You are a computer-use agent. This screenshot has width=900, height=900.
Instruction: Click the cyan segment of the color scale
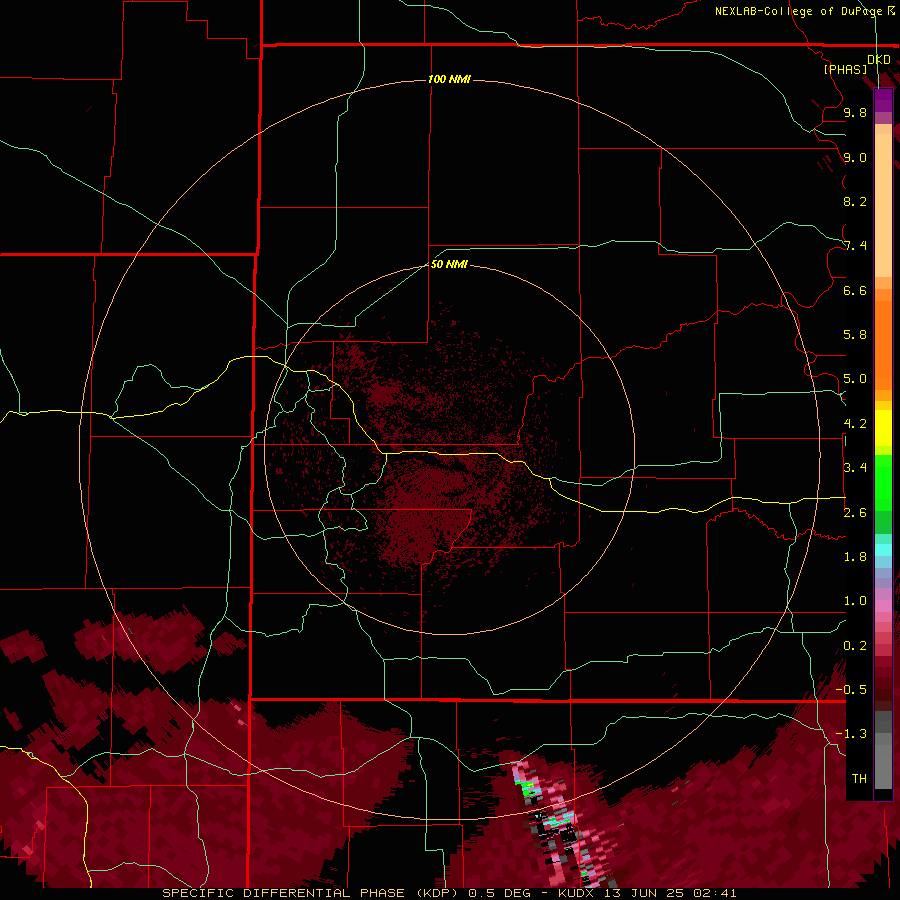click(x=883, y=550)
